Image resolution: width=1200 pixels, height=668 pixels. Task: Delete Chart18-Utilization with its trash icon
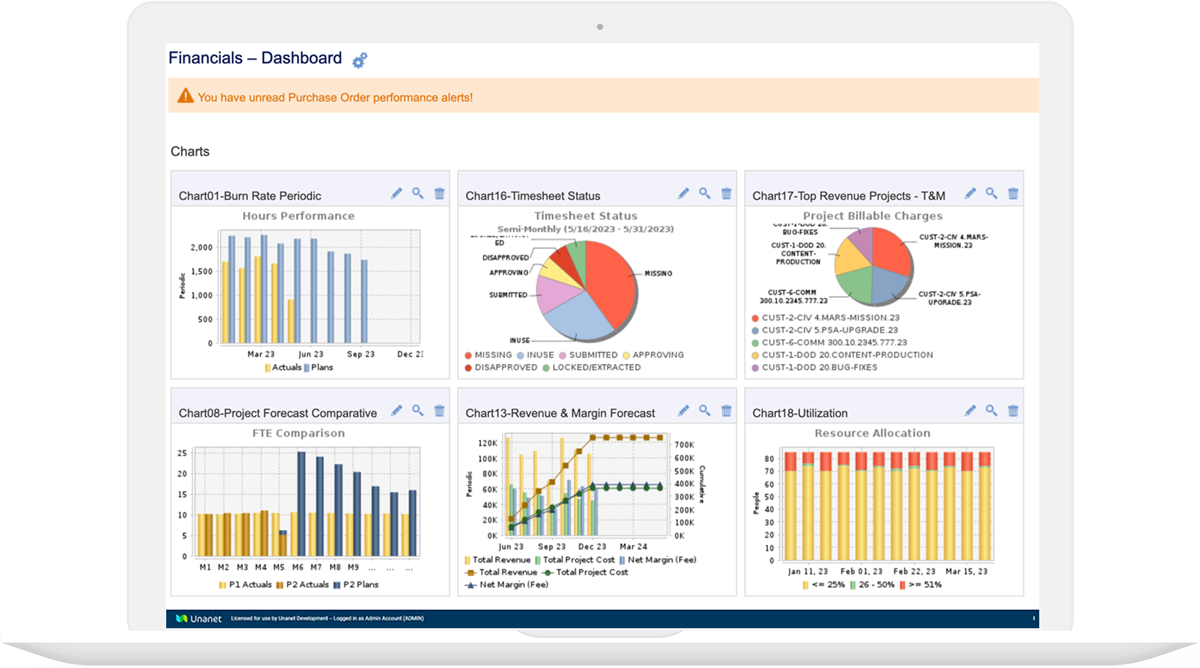coord(1013,410)
